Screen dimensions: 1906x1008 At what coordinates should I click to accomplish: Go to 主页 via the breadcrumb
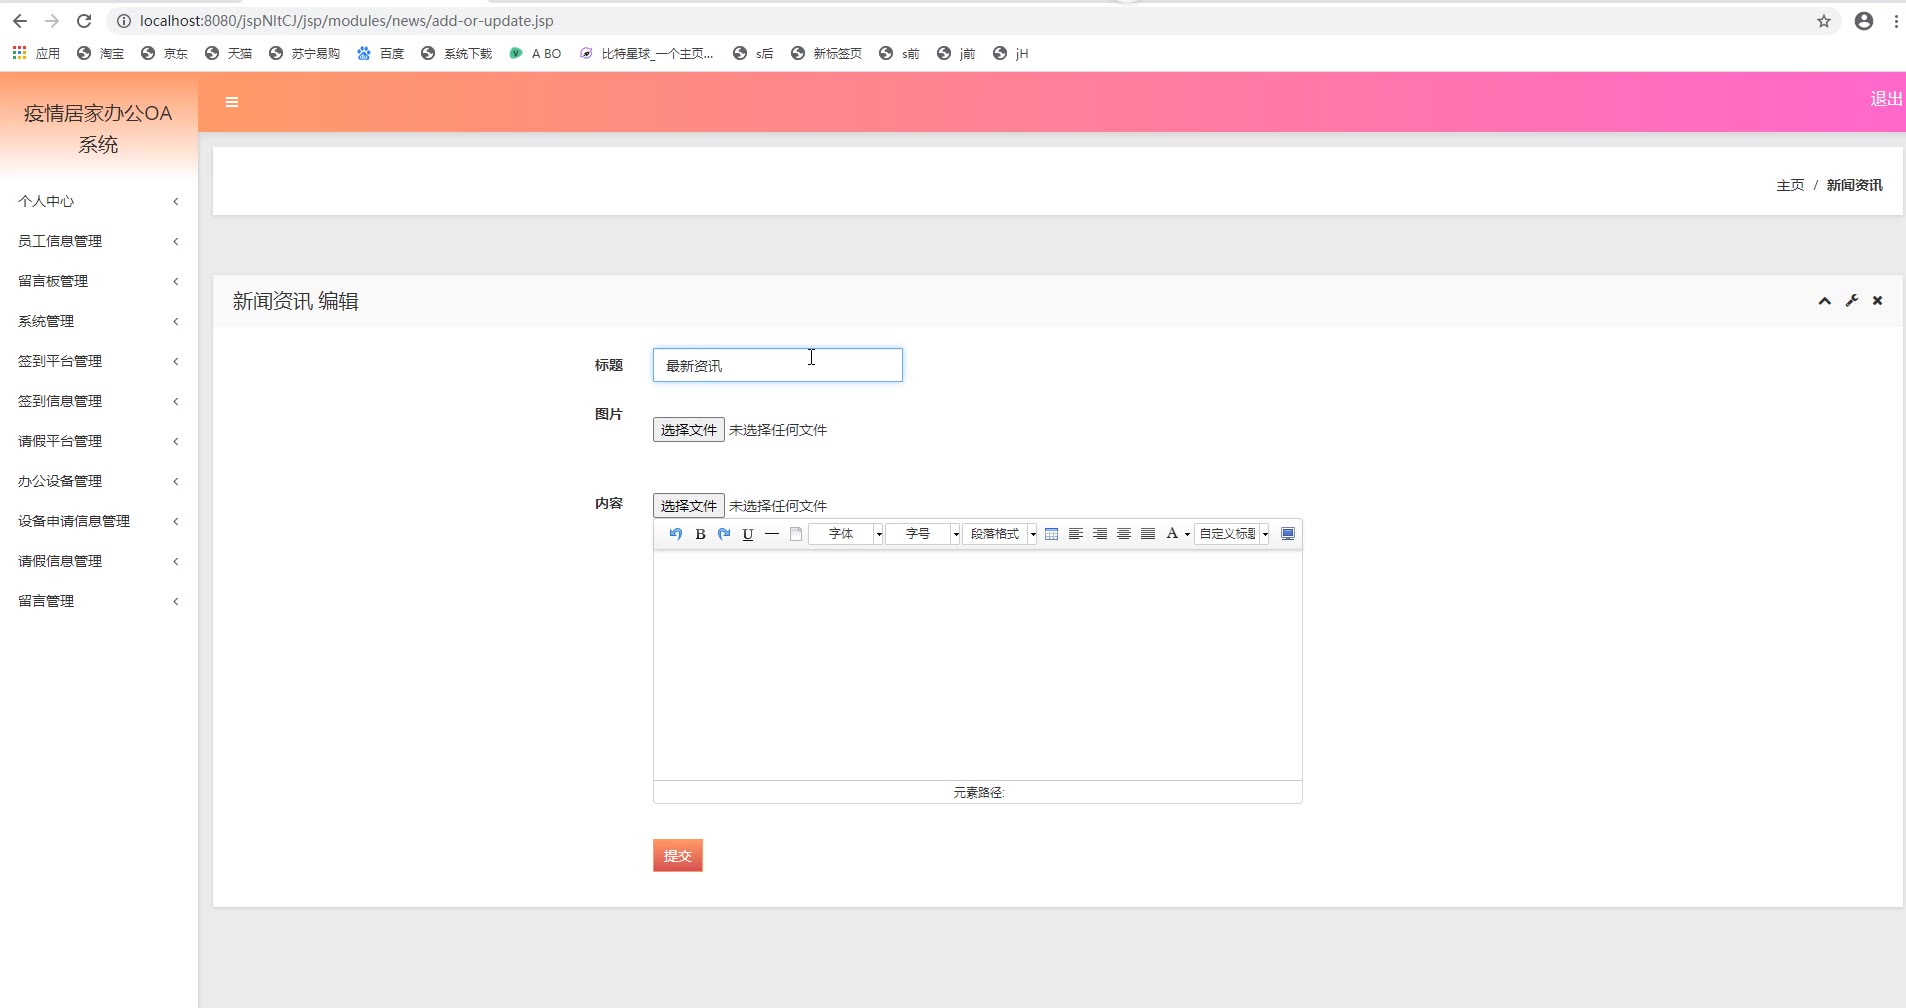click(1790, 185)
